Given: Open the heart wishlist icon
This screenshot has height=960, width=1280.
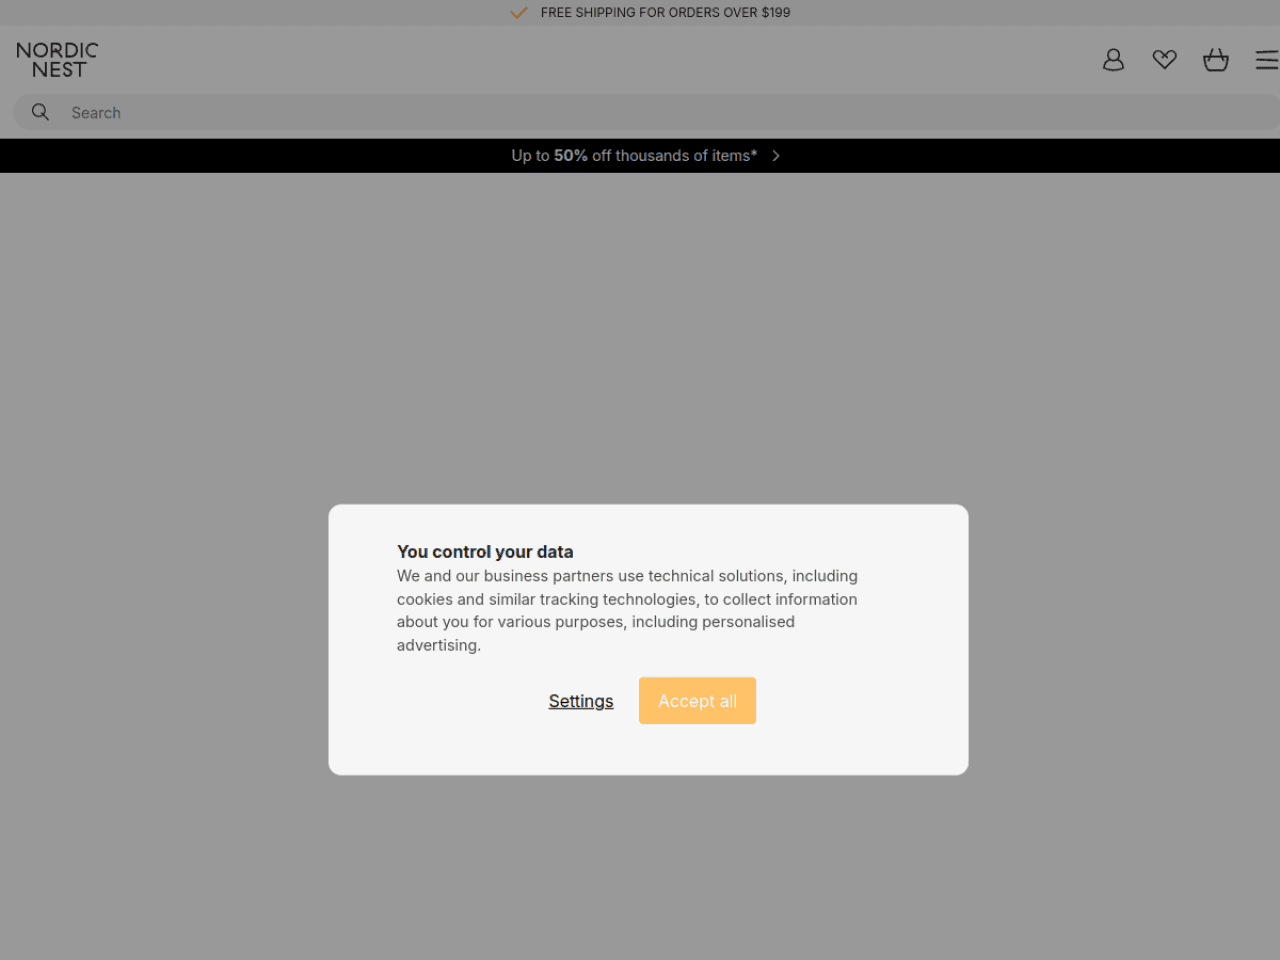Looking at the screenshot, I should click(1164, 60).
